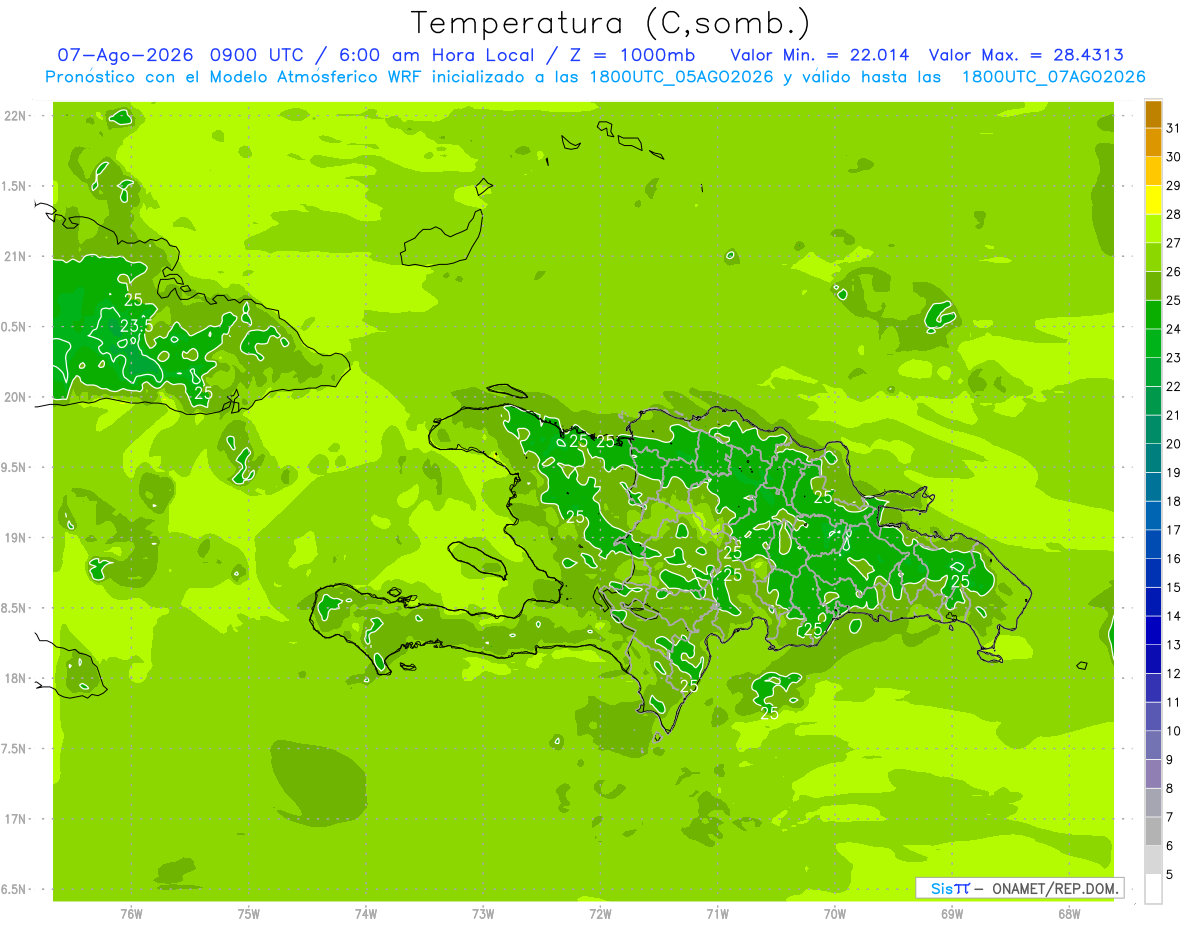Click the '23.5' contour label over Cuba
The height and width of the screenshot is (927, 1200).
pos(136,326)
